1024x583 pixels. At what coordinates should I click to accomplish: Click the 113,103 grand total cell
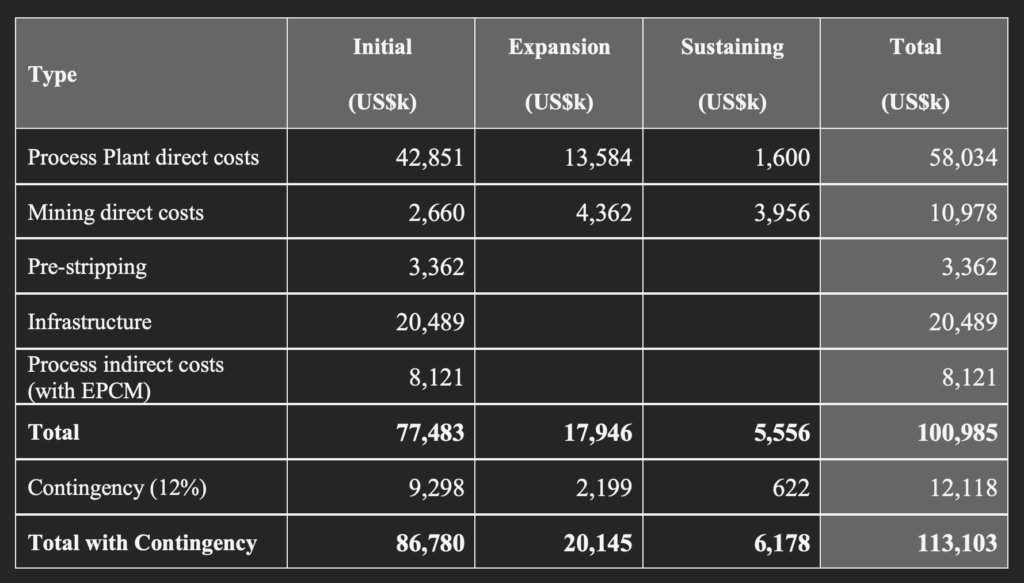[958, 542]
